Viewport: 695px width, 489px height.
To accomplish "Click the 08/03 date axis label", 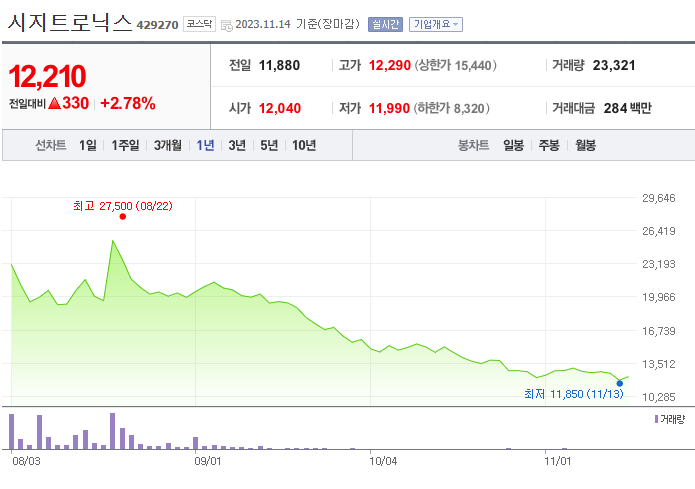I will pyautogui.click(x=26, y=461).
